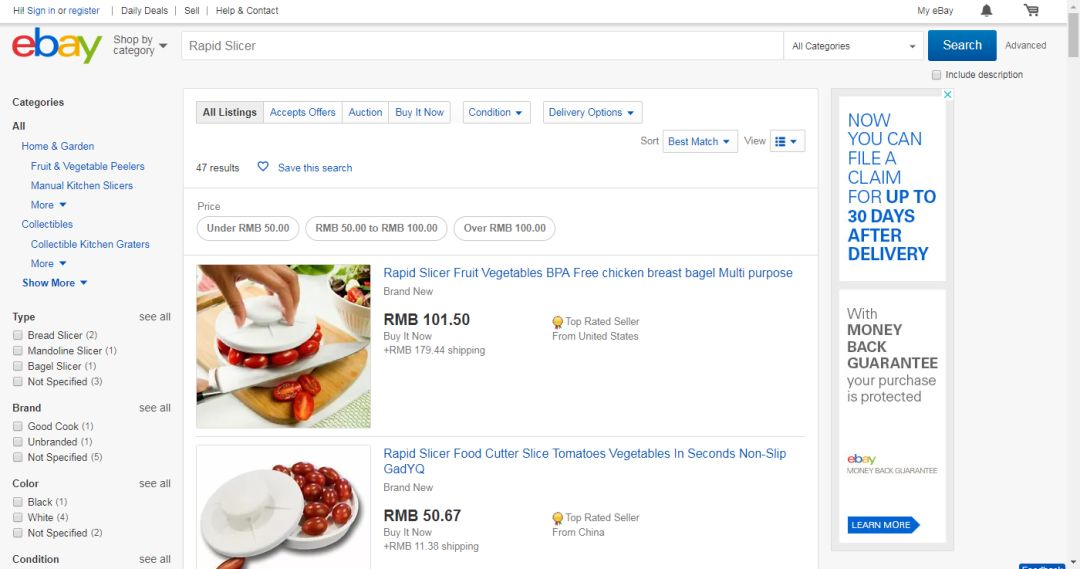This screenshot has width=1080, height=569.
Task: Click second listing's Top Rated Seller badge
Action: [x=557, y=518]
